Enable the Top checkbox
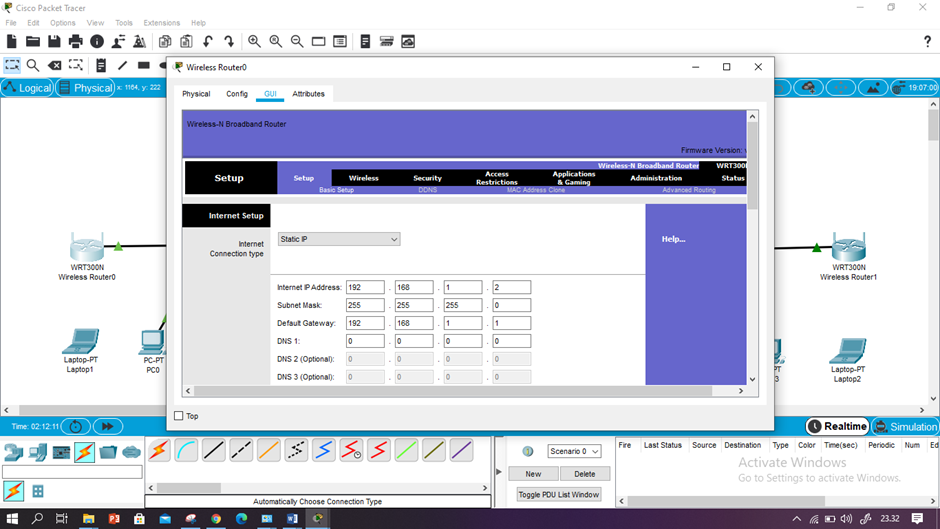The width and height of the screenshot is (940, 529). 179,416
